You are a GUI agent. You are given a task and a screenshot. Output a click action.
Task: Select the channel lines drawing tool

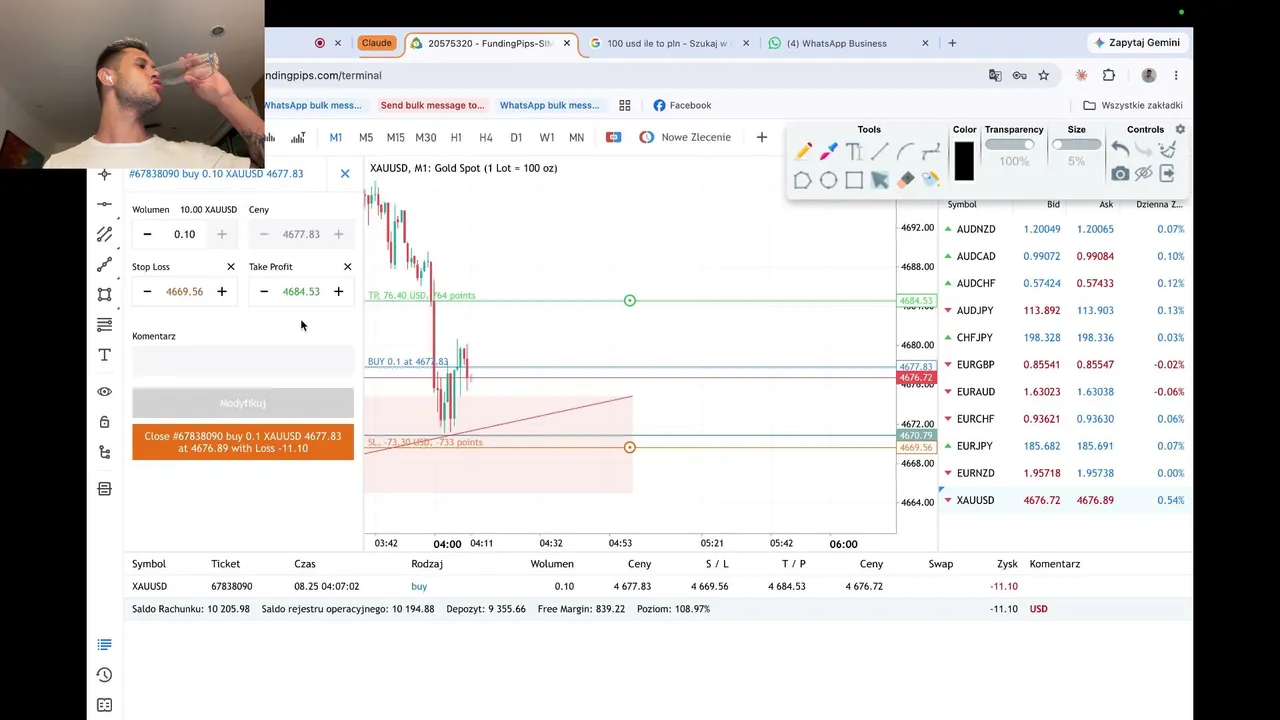[104, 234]
